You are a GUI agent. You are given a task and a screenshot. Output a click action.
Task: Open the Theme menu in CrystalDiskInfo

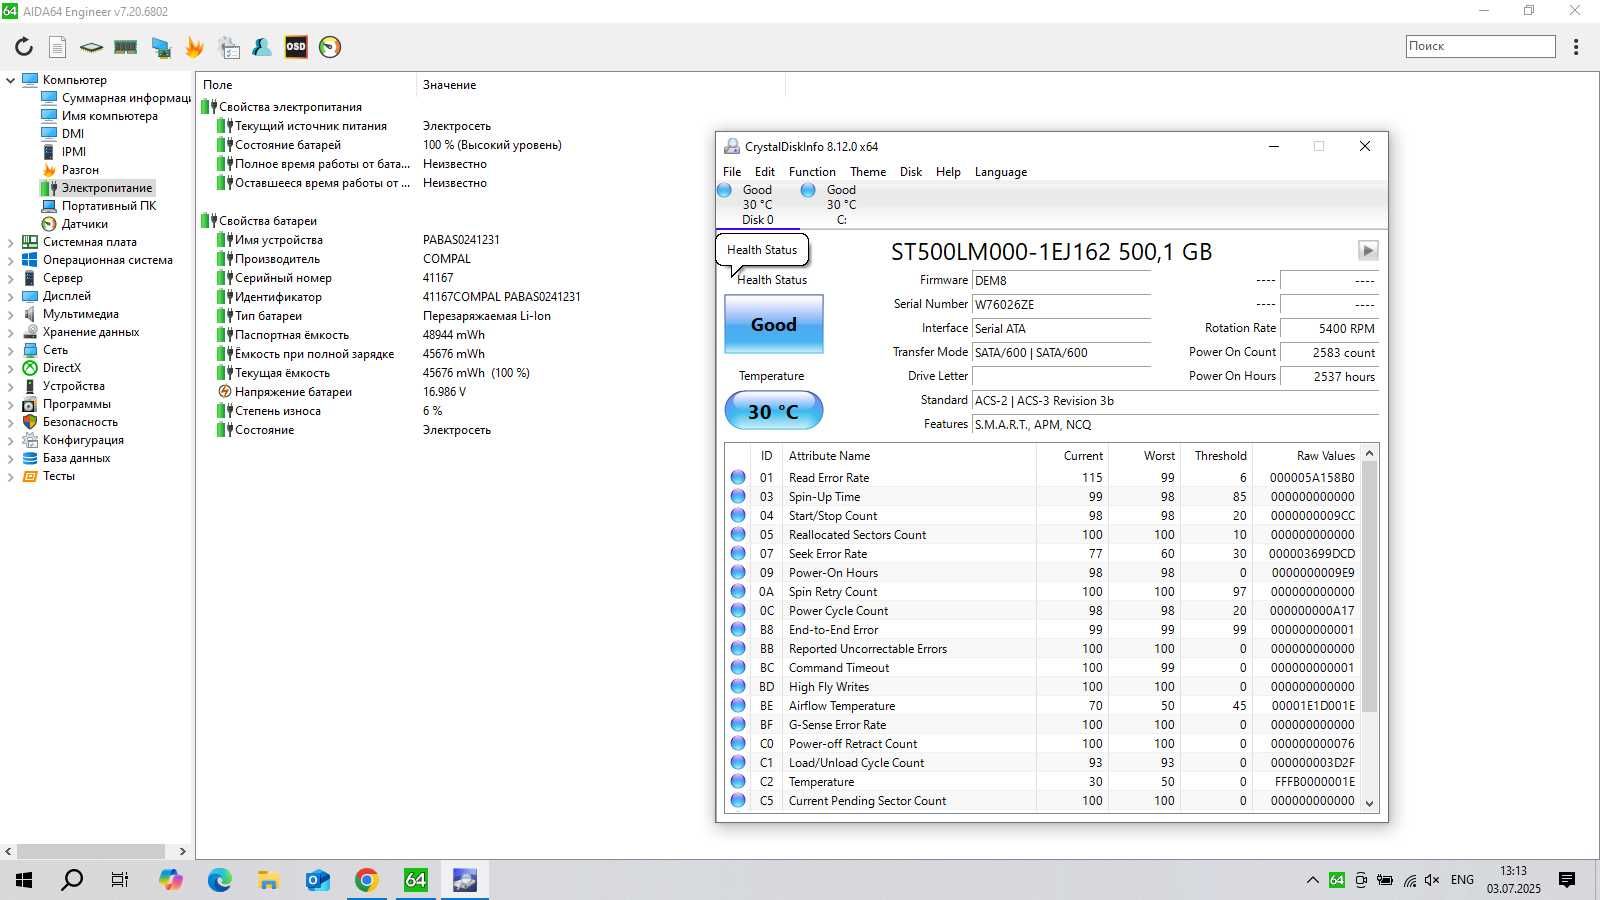pyautogui.click(x=868, y=172)
